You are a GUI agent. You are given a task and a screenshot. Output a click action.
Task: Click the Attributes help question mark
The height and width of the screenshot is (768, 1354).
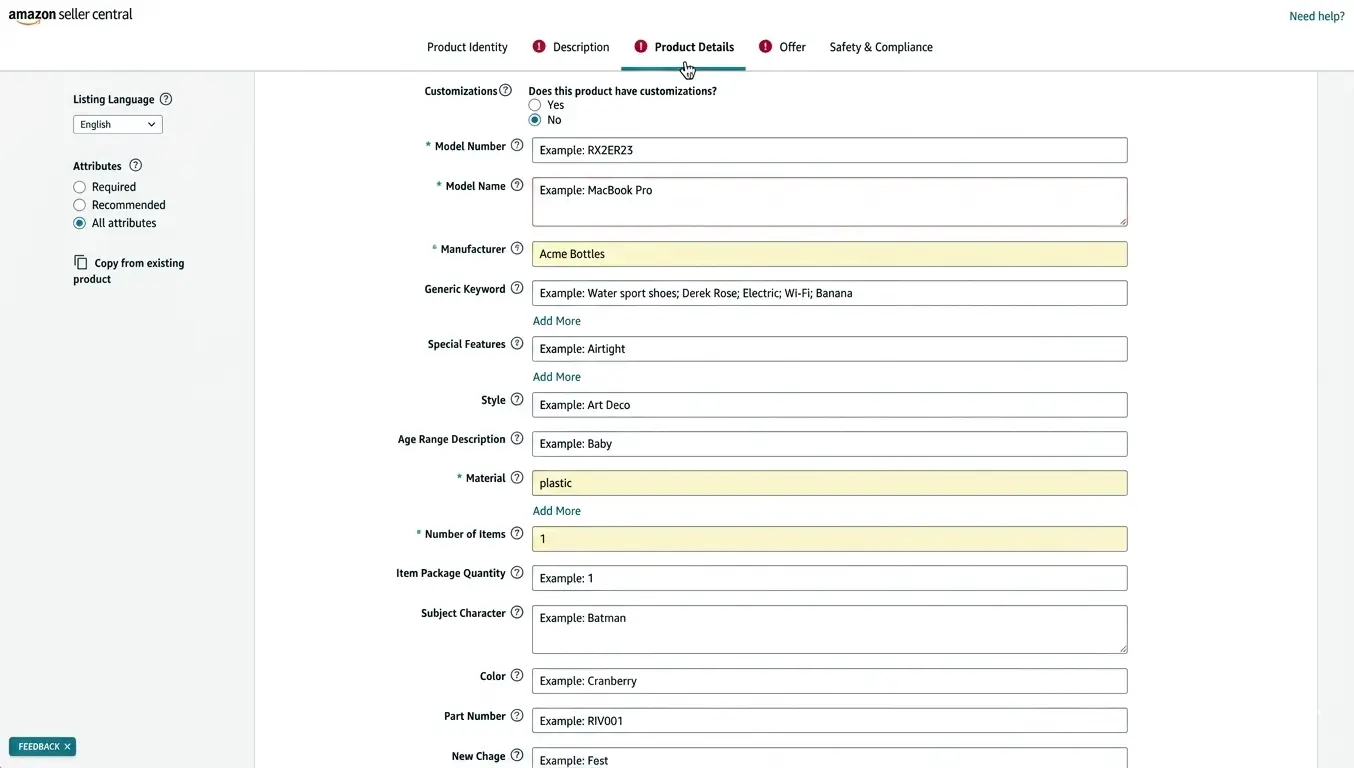click(x=135, y=165)
